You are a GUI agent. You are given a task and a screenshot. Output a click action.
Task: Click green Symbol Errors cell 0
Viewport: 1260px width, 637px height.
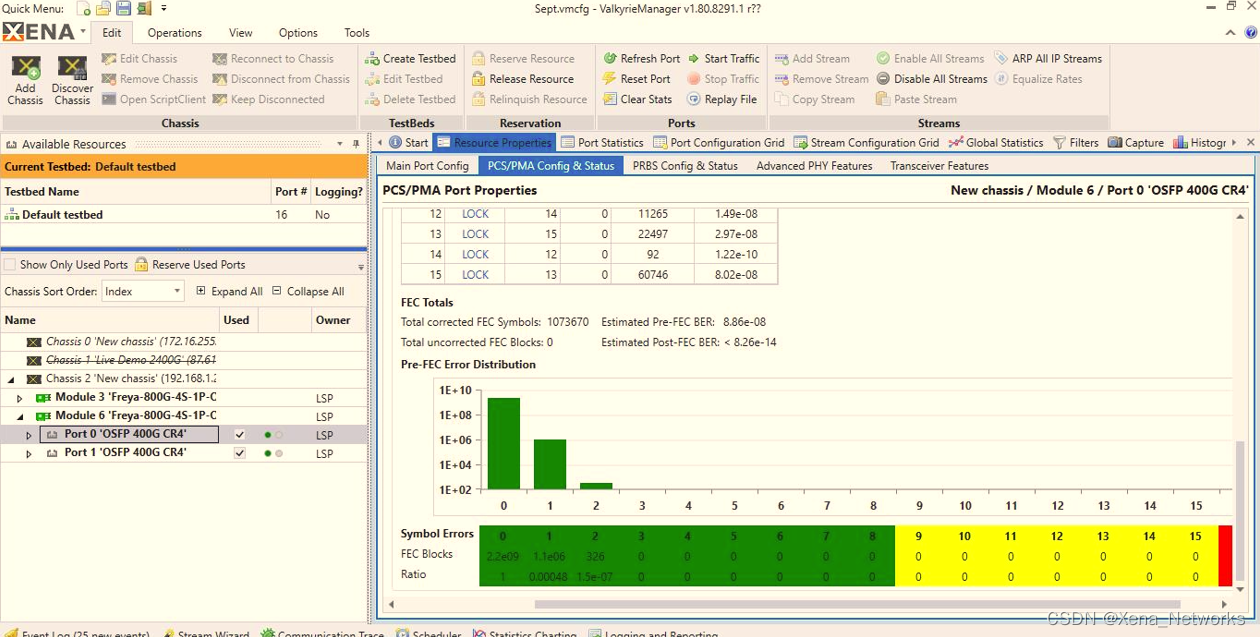click(x=503, y=536)
